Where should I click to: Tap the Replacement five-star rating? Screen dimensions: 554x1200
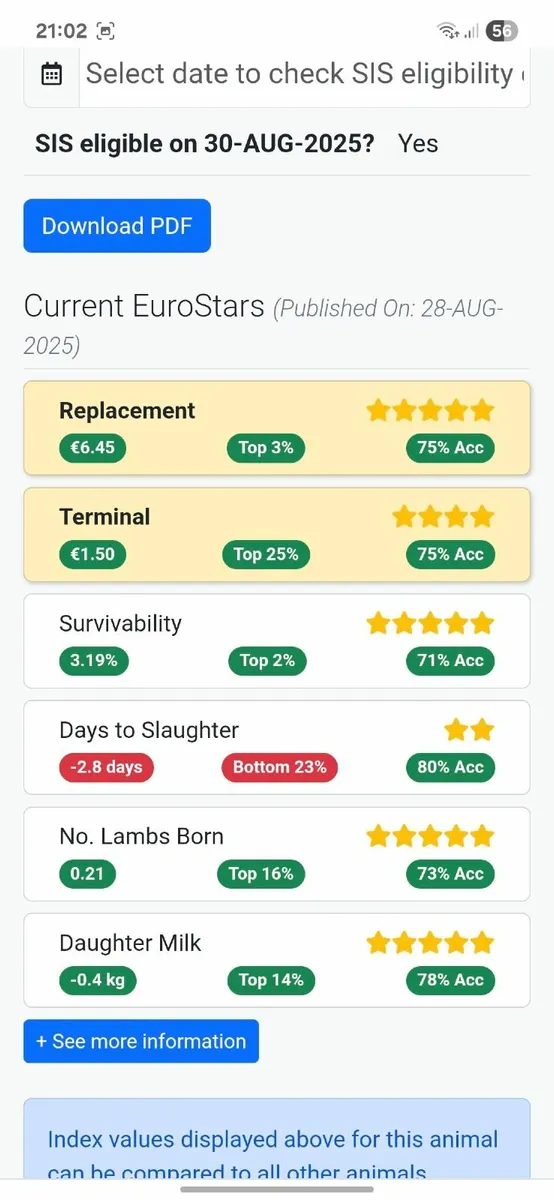tap(430, 411)
